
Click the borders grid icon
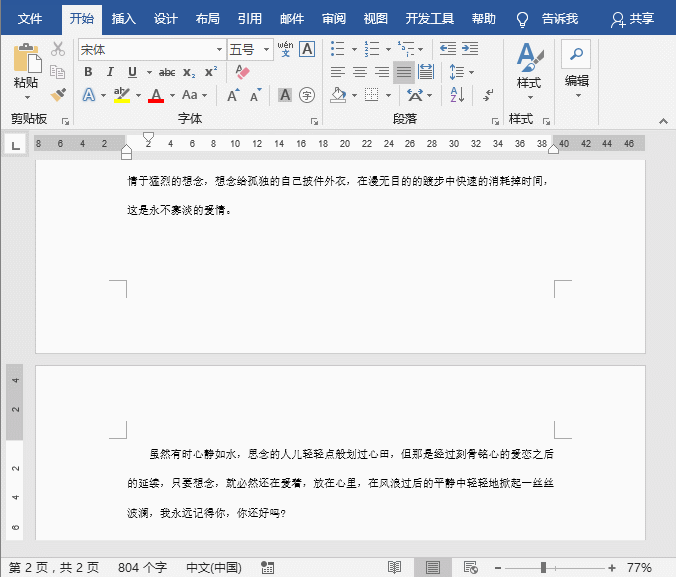coord(371,95)
